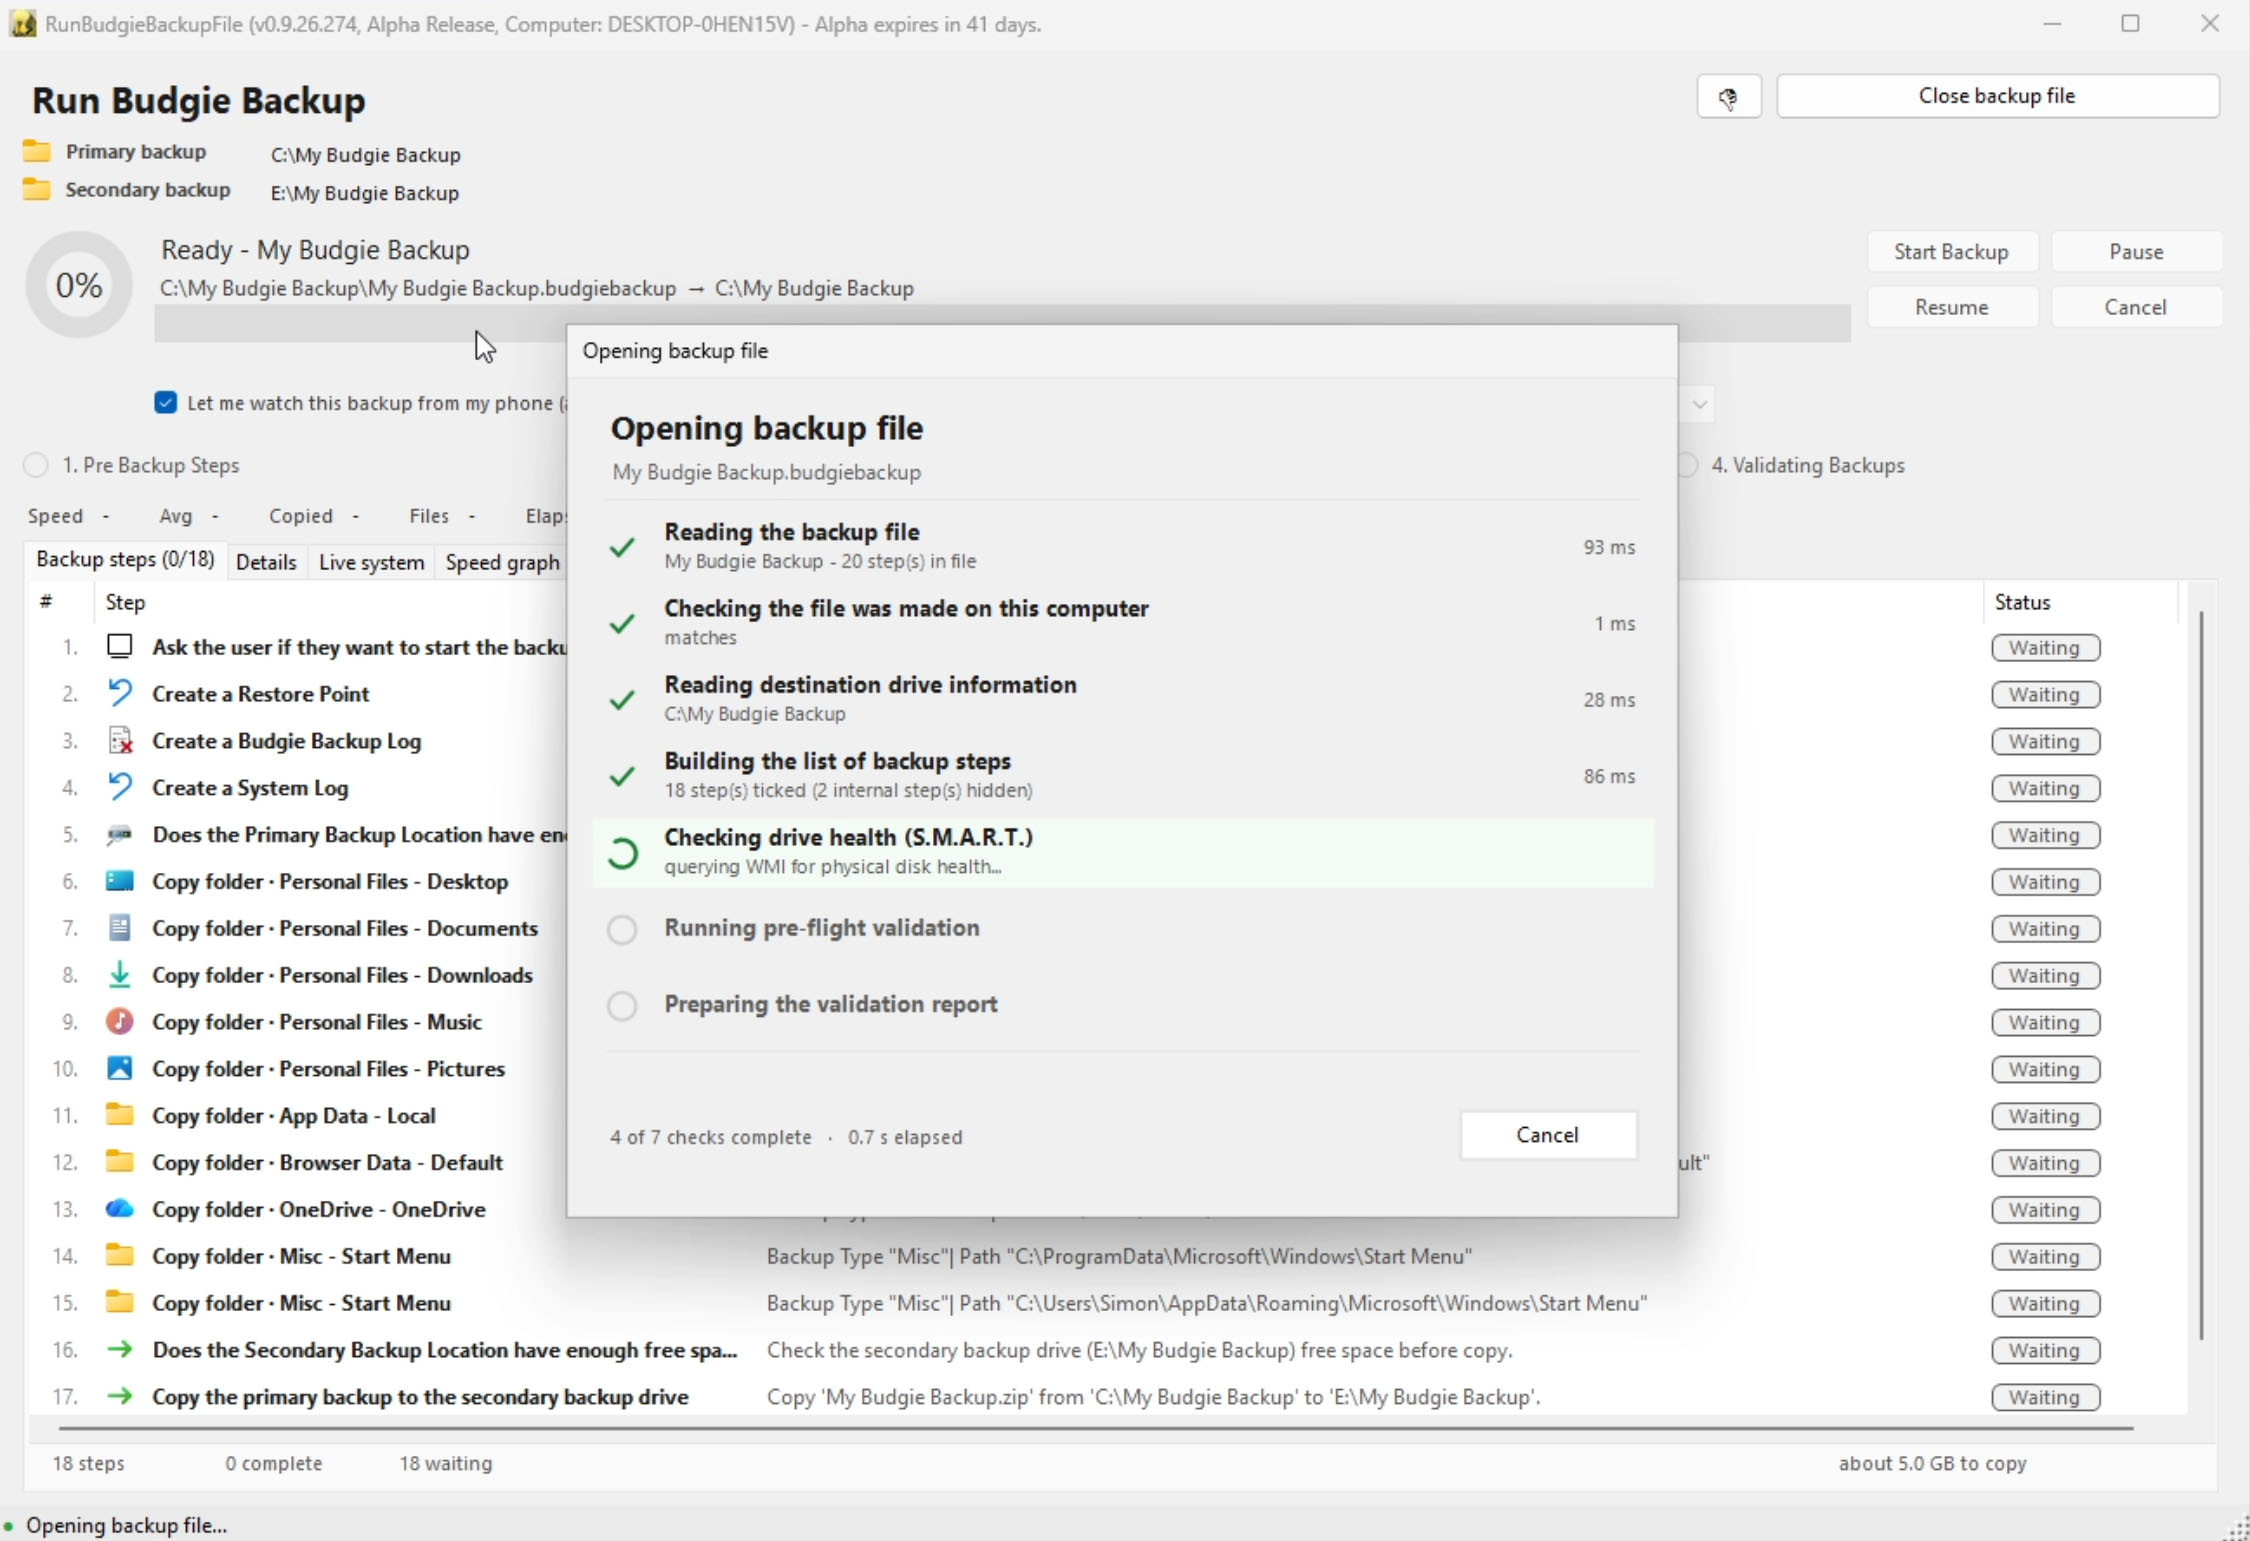Click the Waiting status of step 16
Screen dimensions: 2250x1541
[2045, 1350]
